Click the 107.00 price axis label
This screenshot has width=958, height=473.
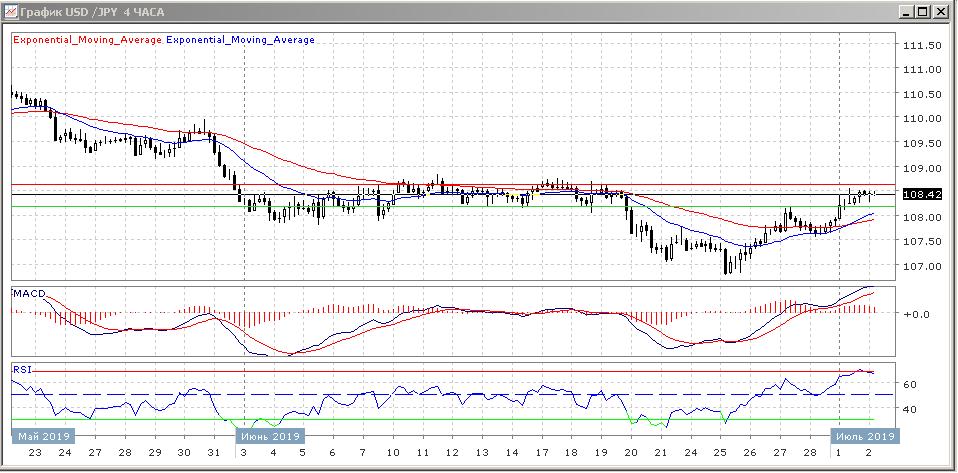[920, 266]
